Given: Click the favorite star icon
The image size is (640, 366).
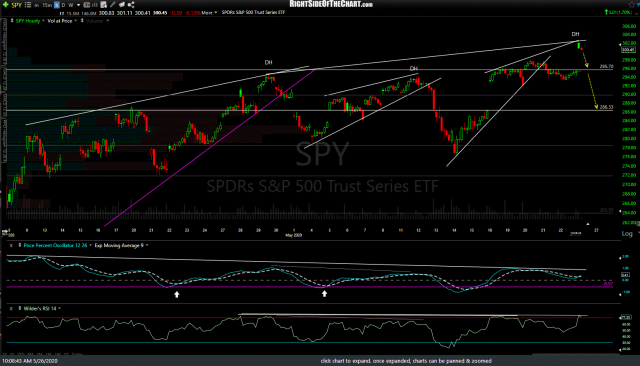Looking at the screenshot, I should pos(631,4).
